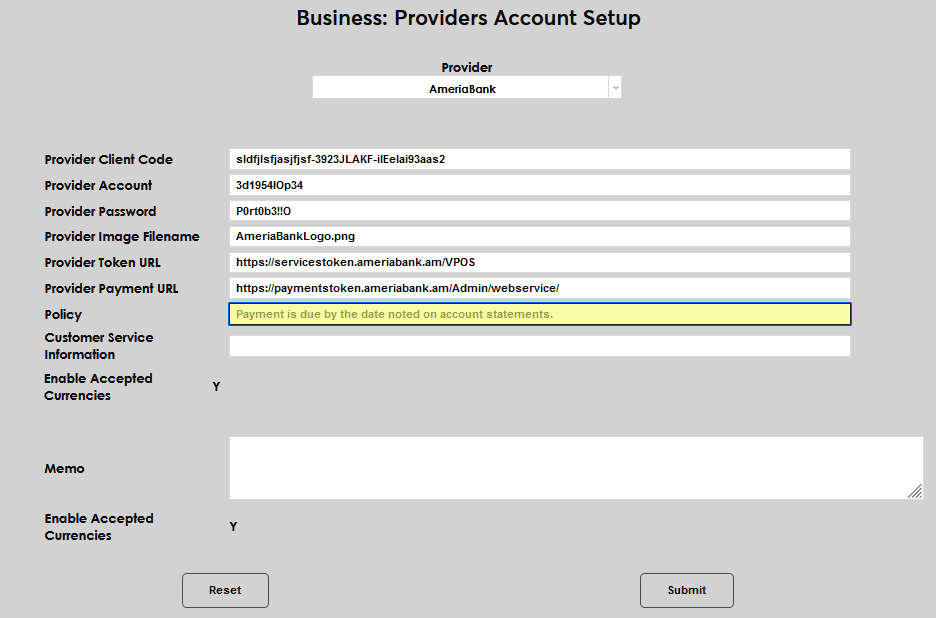
Task: Click the Provider combo box arrow
Action: tap(615, 88)
